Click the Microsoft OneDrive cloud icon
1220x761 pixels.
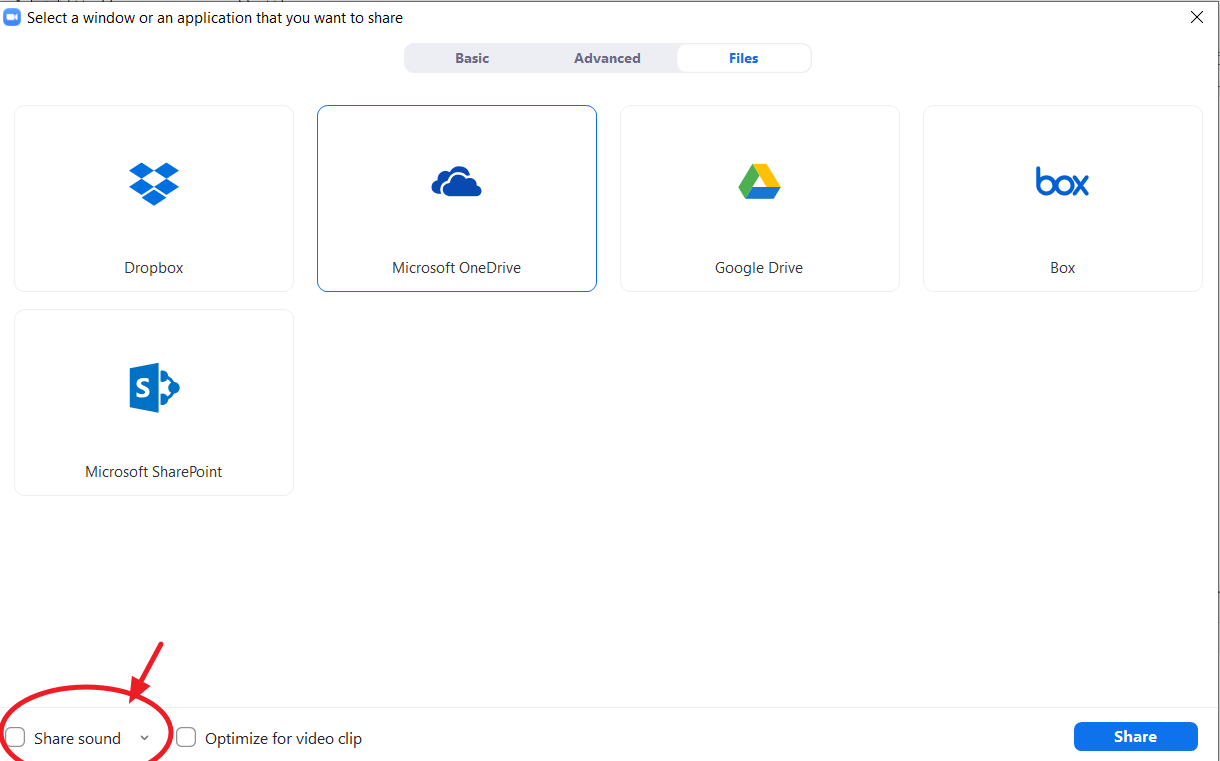[x=456, y=181]
